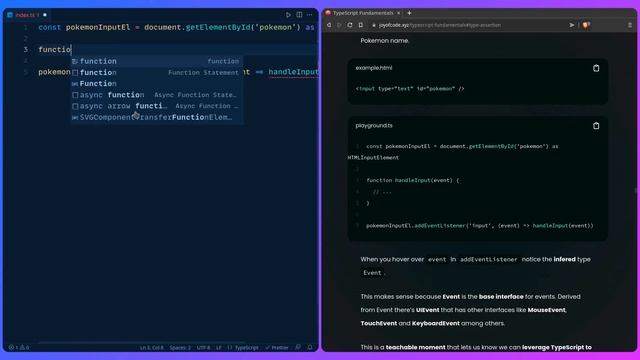Bookmark the page in the browser toolbar
This screenshot has width=640, height=360.
tap(361, 25)
